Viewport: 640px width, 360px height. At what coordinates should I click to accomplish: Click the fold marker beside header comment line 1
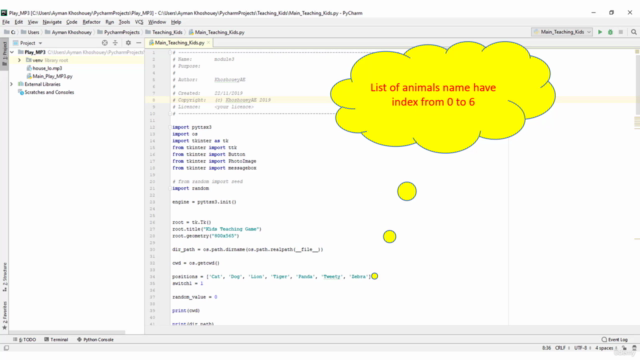pos(170,53)
